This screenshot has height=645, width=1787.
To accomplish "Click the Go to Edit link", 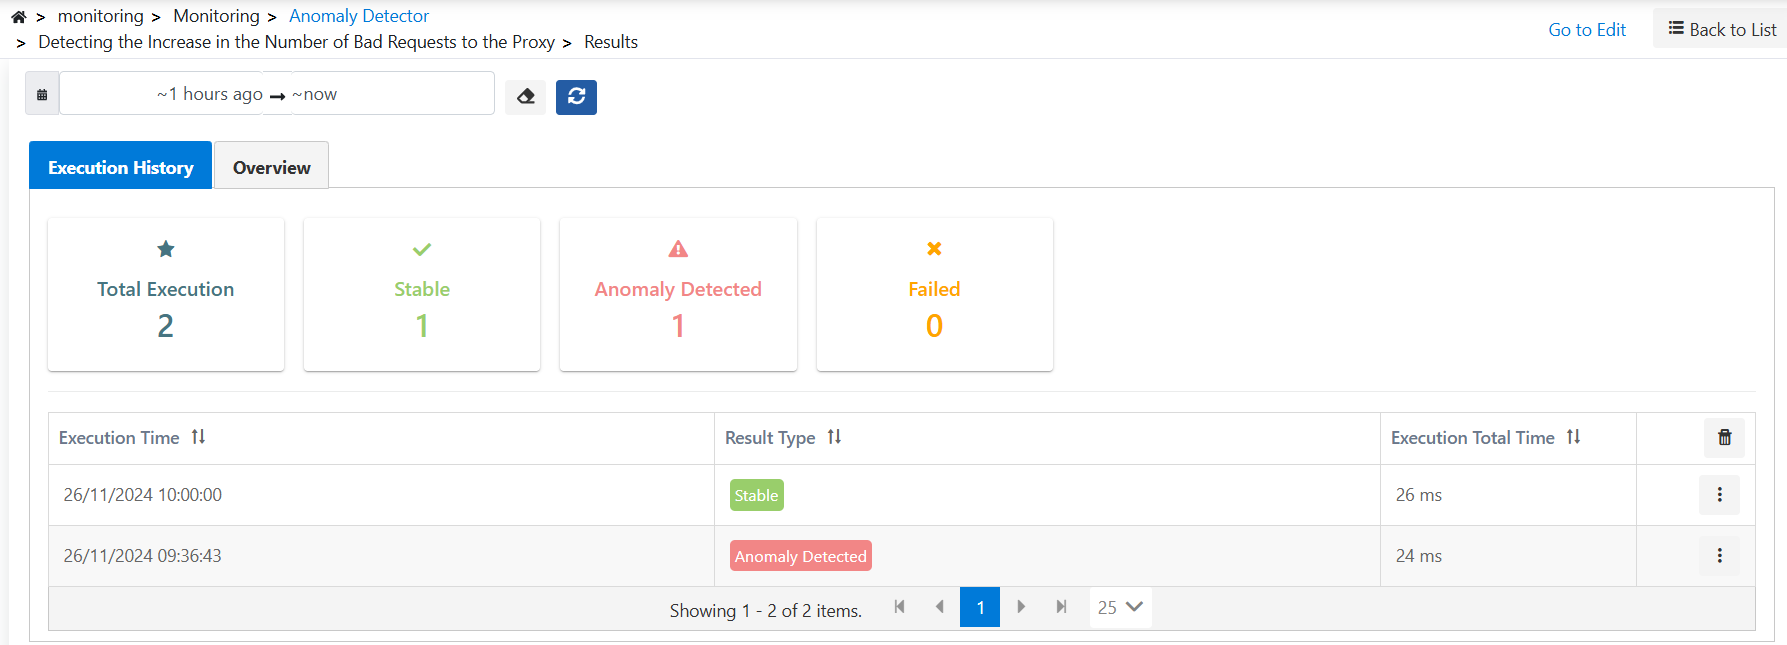I will pyautogui.click(x=1586, y=30).
